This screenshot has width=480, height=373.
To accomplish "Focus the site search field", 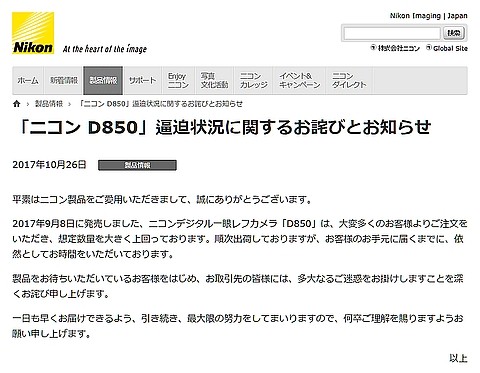I will coord(392,33).
